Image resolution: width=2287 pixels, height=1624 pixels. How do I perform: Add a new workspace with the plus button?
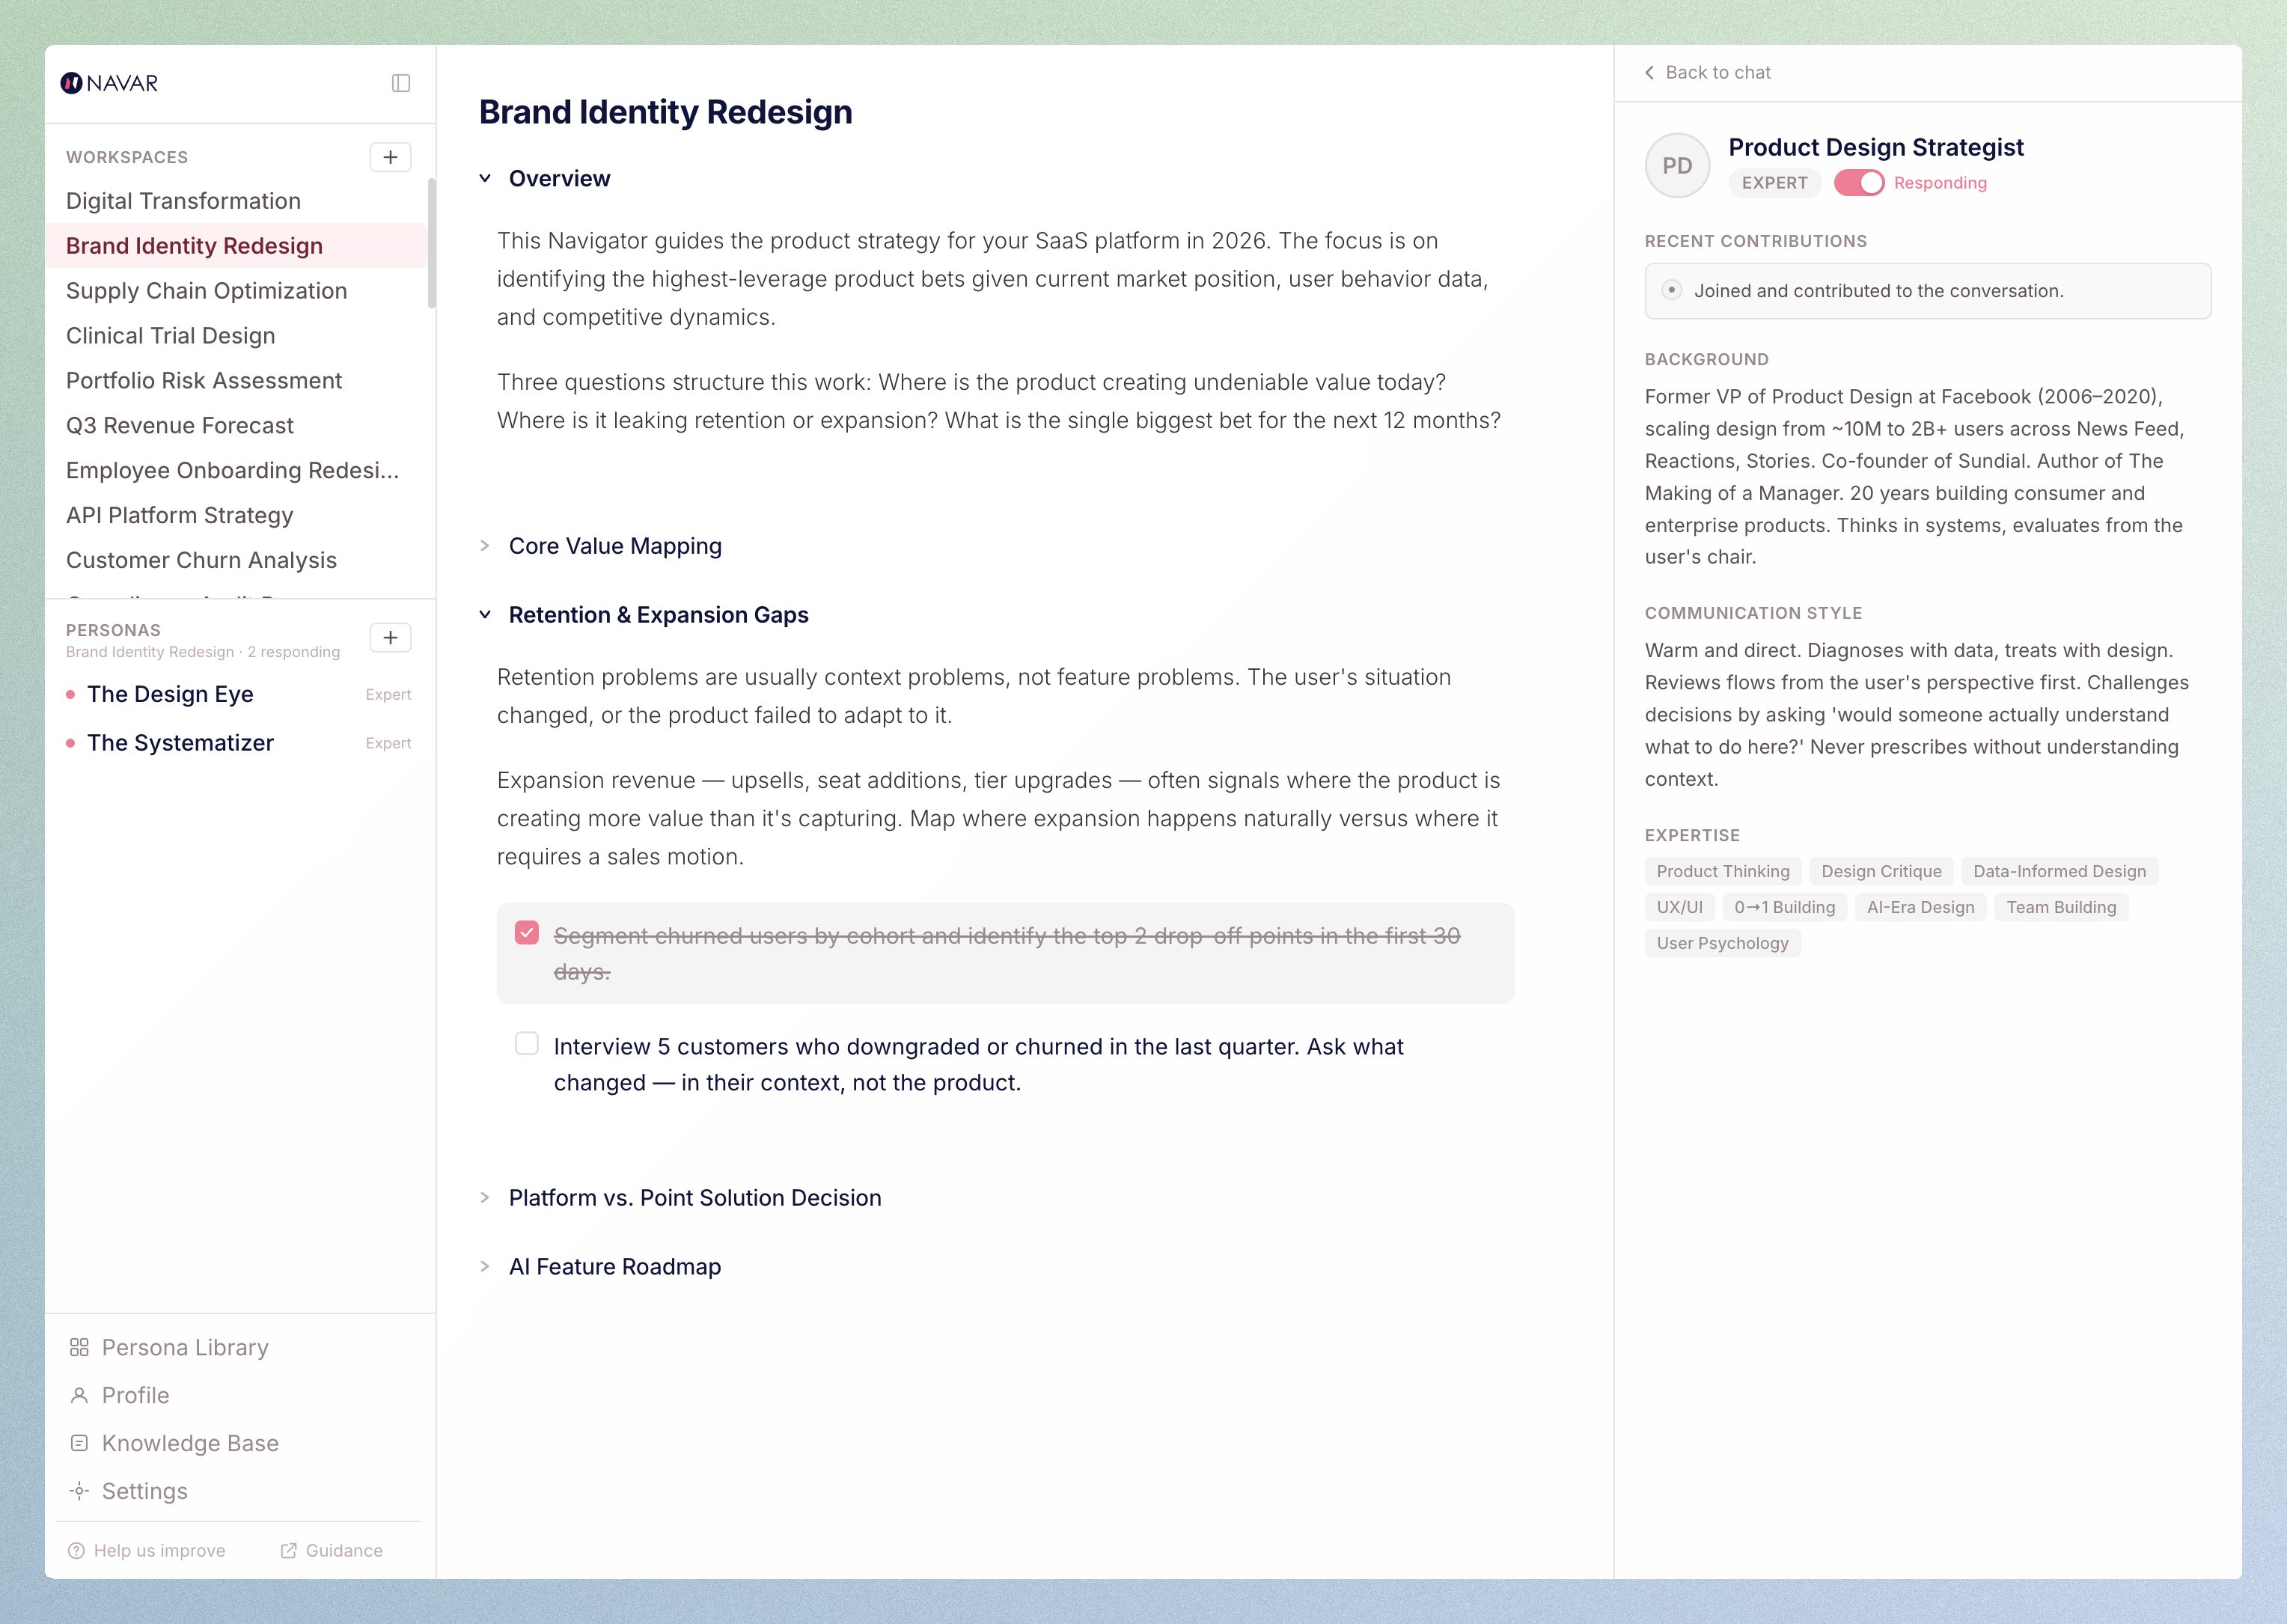click(390, 157)
